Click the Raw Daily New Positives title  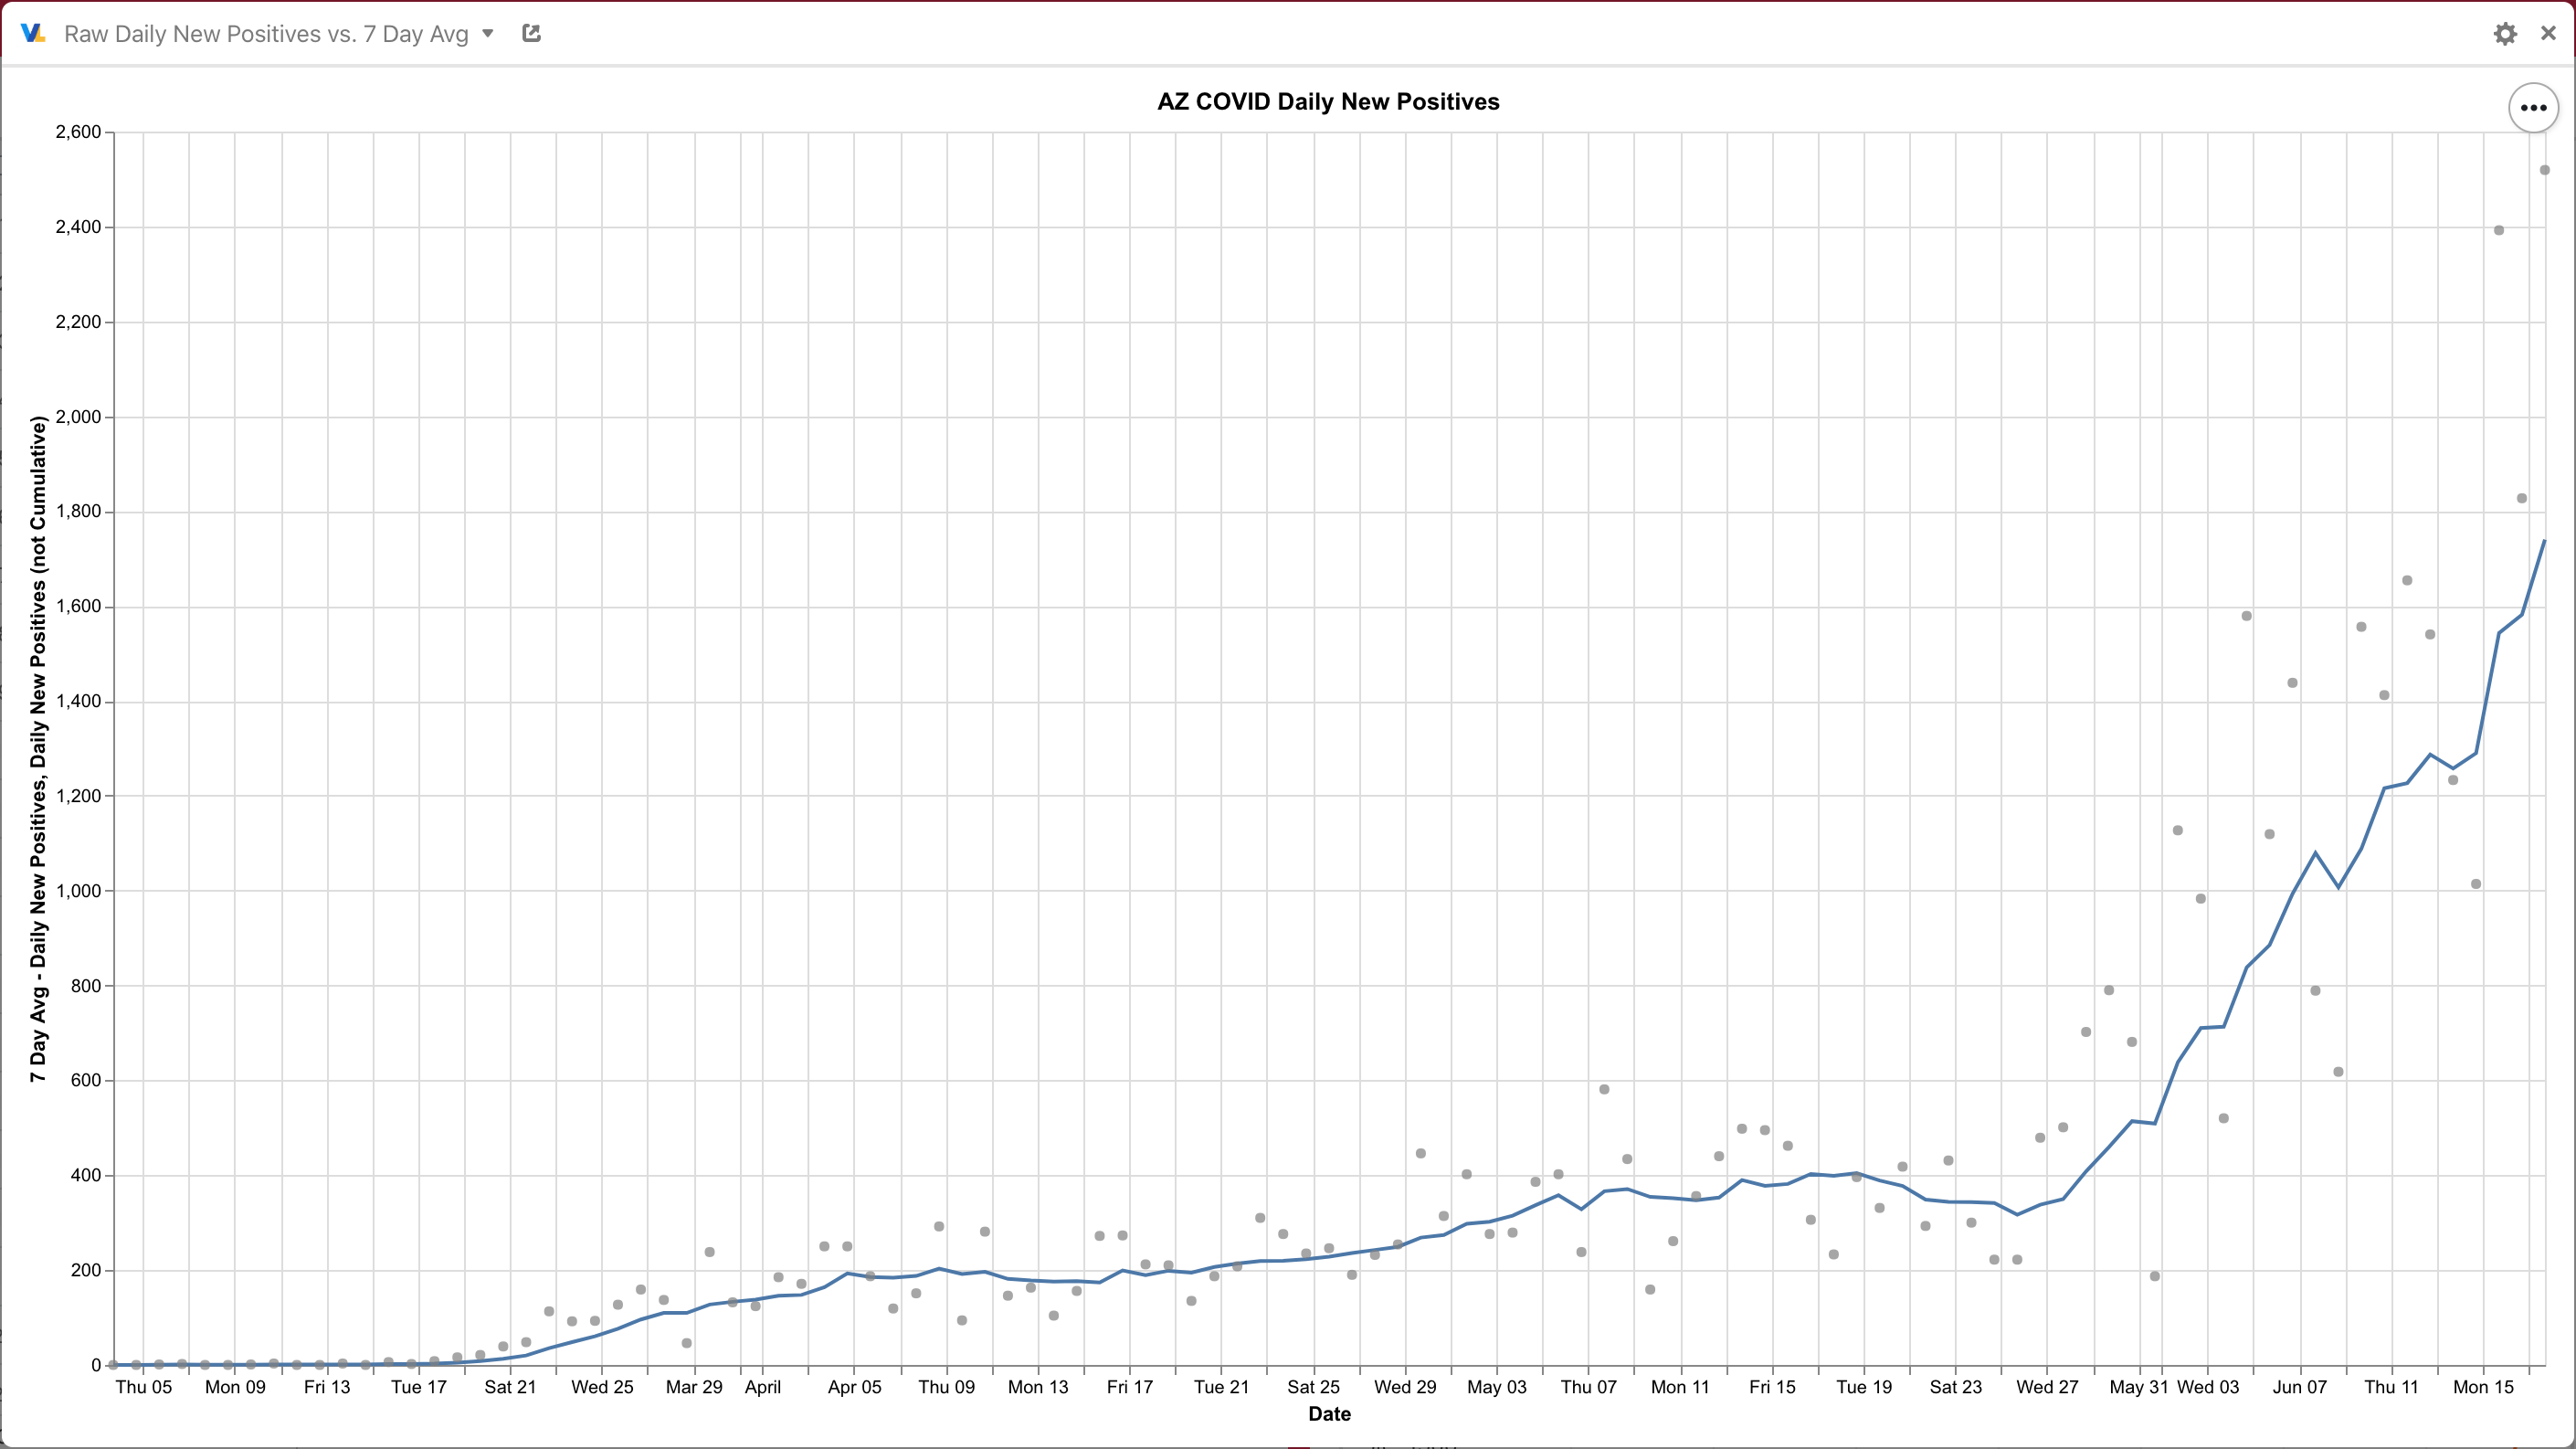(266, 34)
